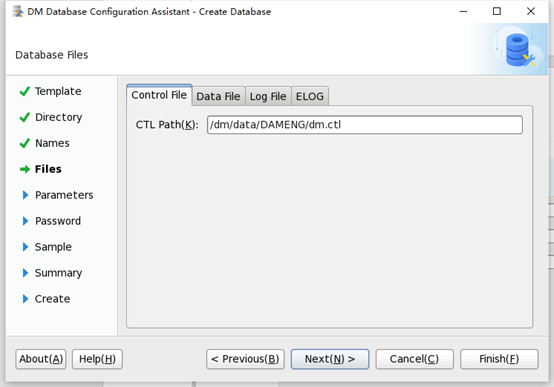Image resolution: width=554 pixels, height=387 pixels.
Task: Select the Sample step
Action: [x=53, y=247]
